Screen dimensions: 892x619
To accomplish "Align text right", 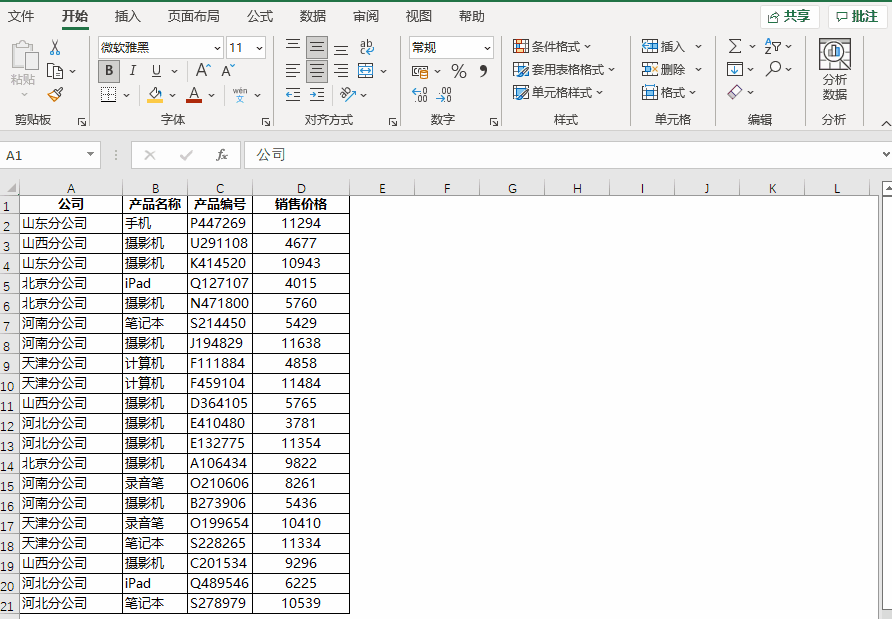I will point(341,71).
